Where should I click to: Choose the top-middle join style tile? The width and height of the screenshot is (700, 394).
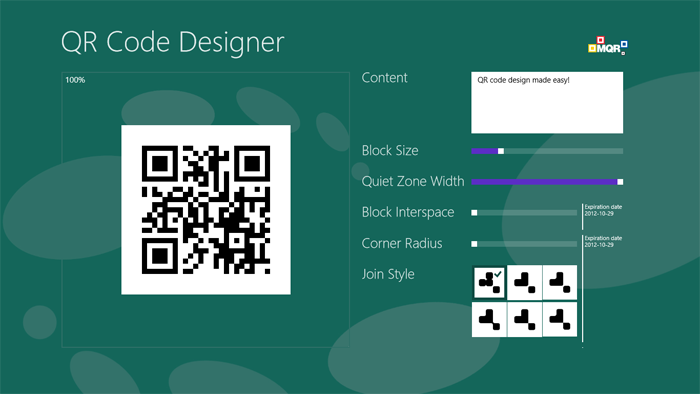pos(525,282)
